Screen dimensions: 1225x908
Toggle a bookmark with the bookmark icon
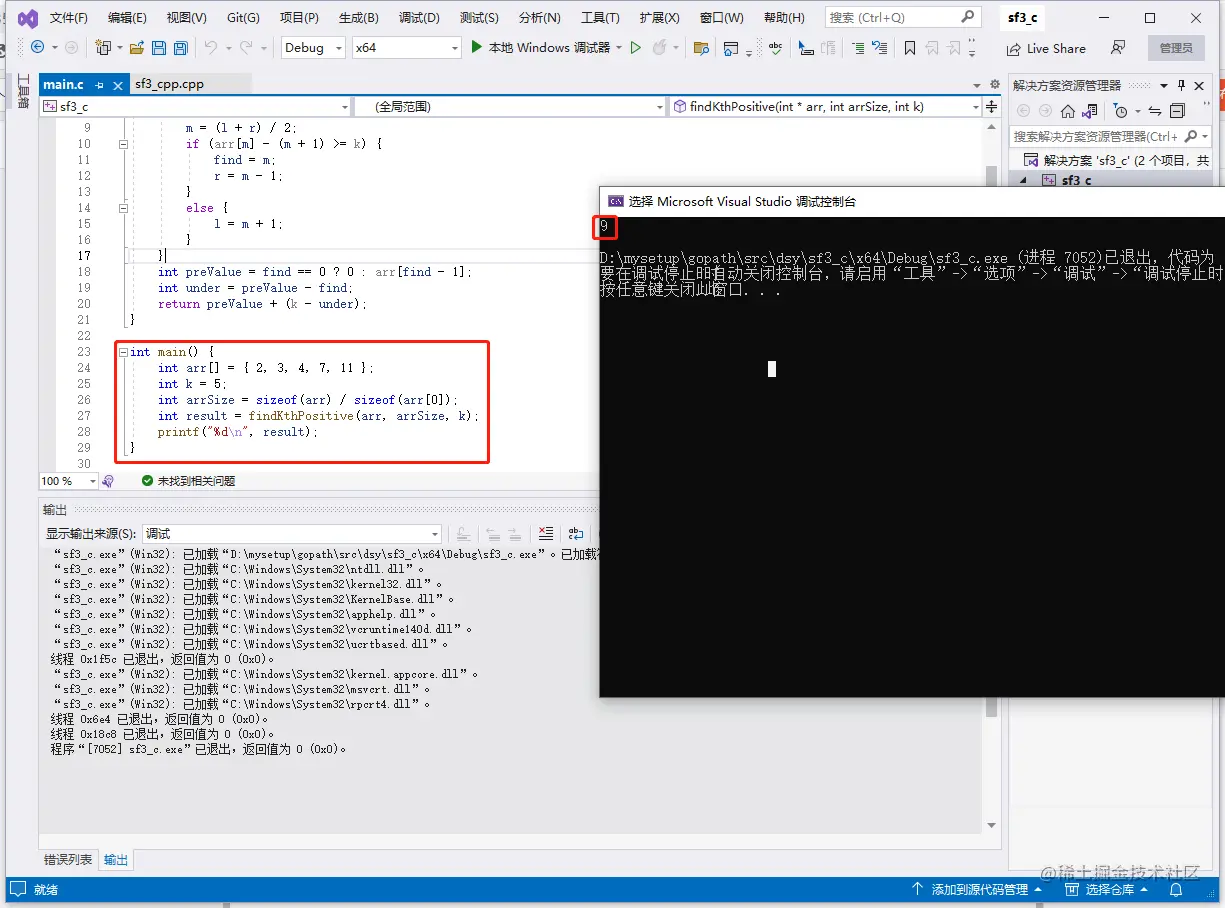tap(910, 47)
